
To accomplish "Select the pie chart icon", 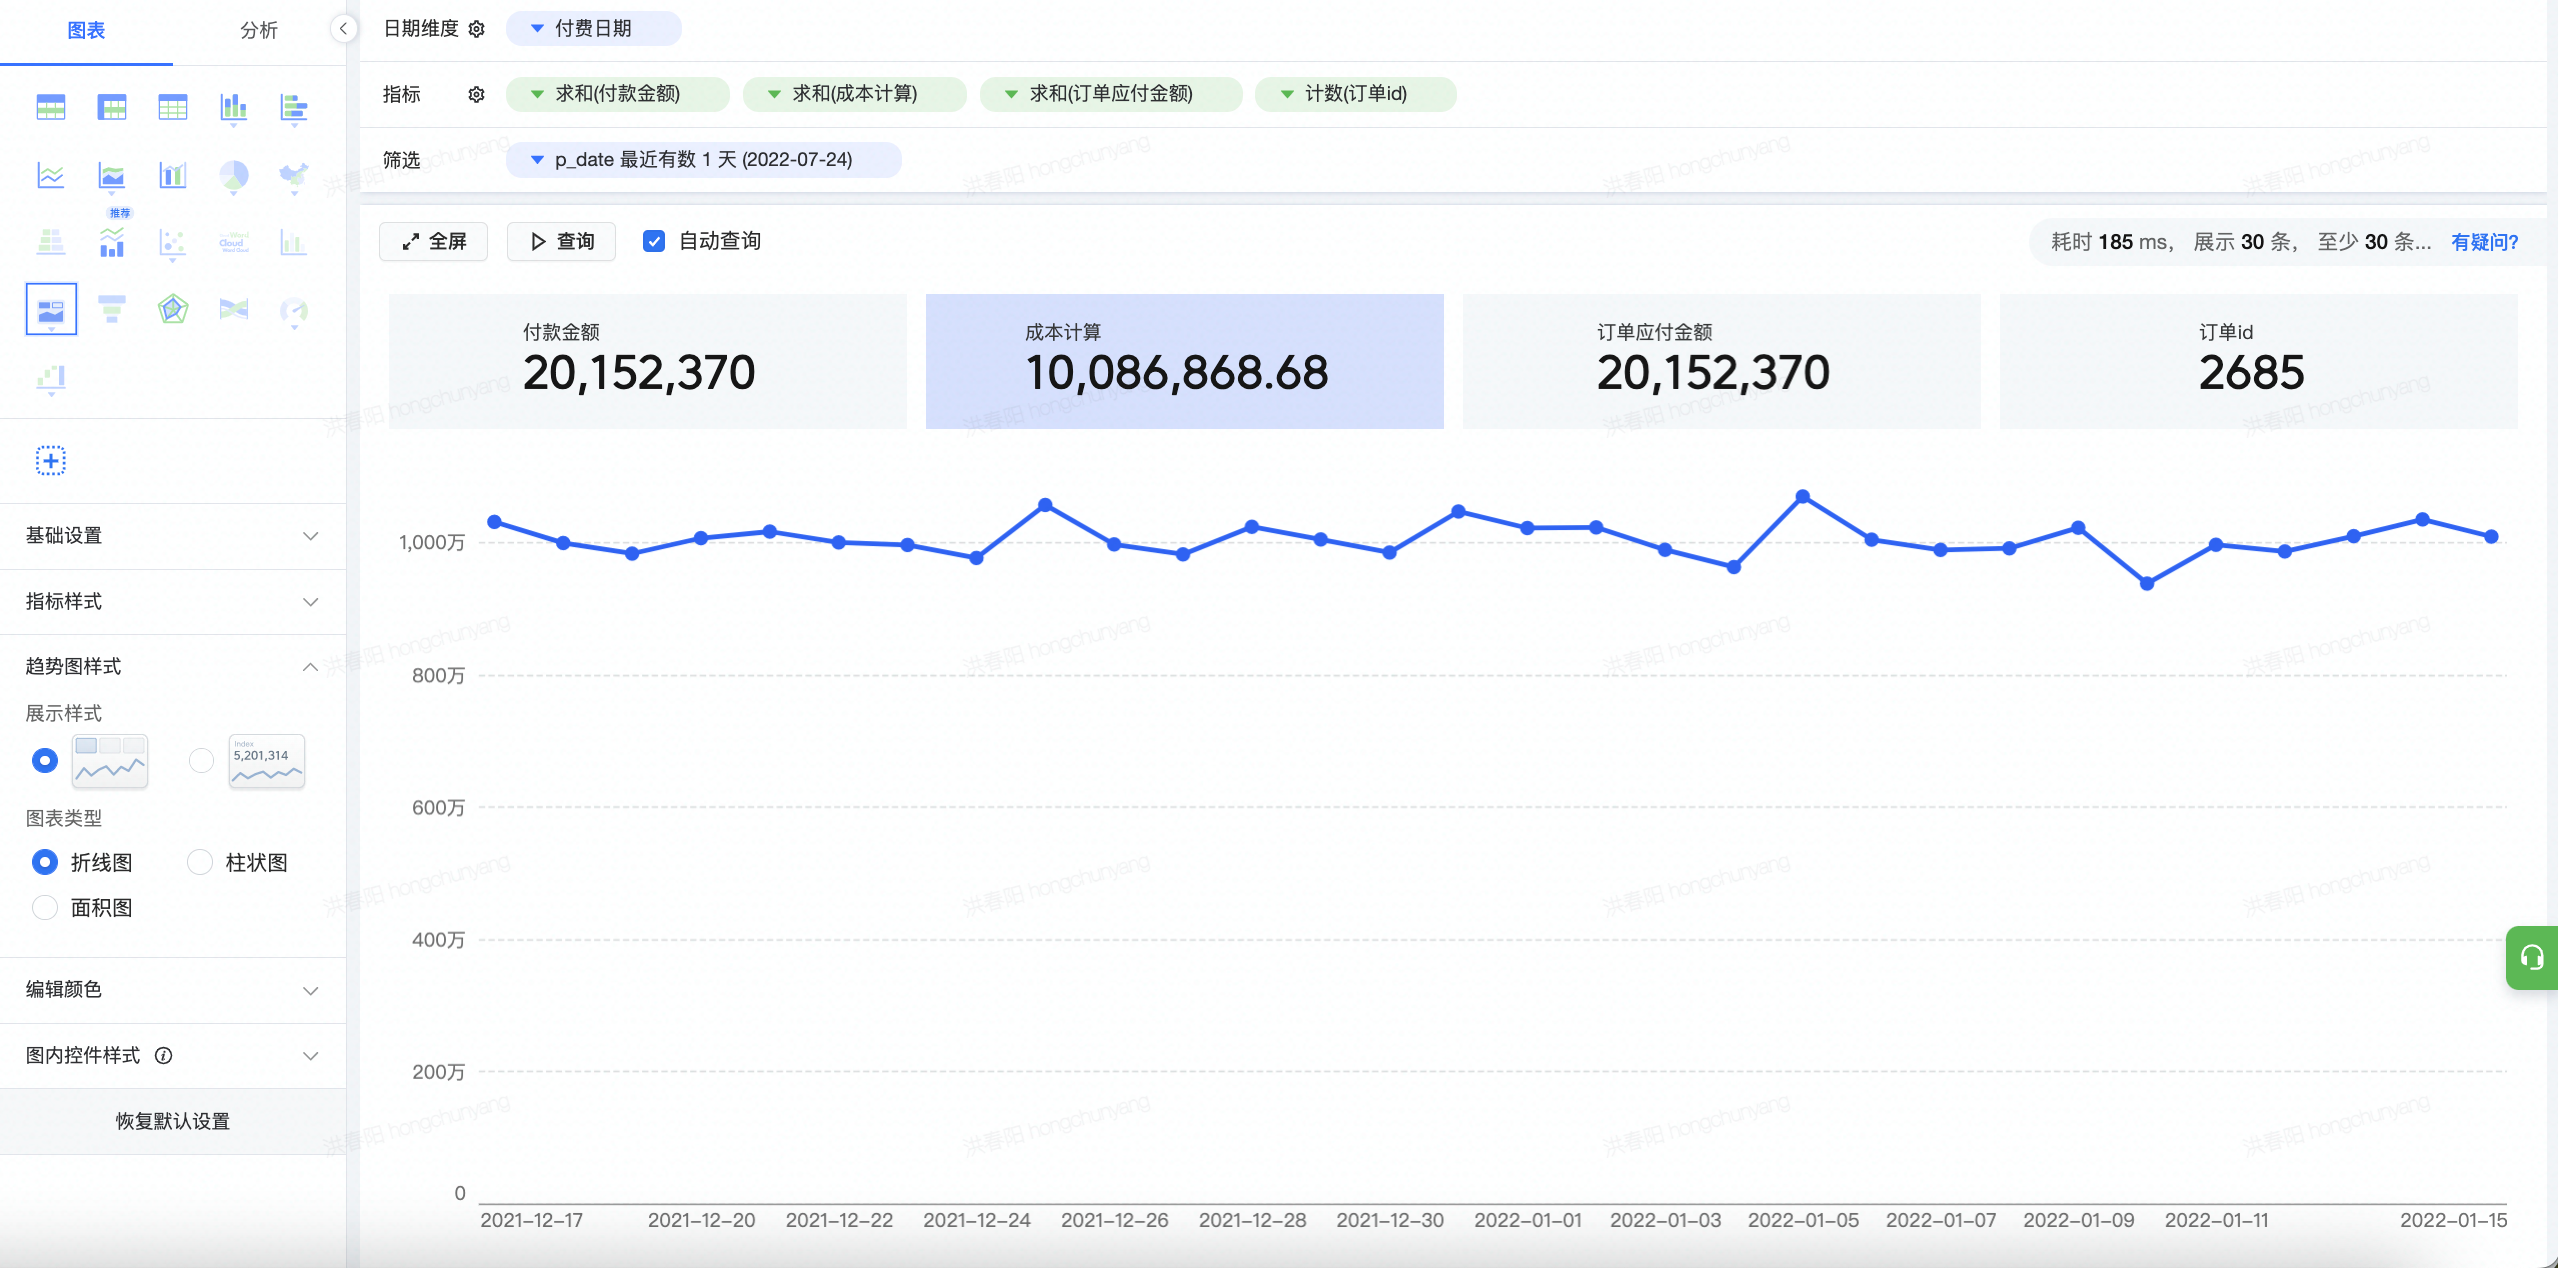I will click(x=234, y=176).
